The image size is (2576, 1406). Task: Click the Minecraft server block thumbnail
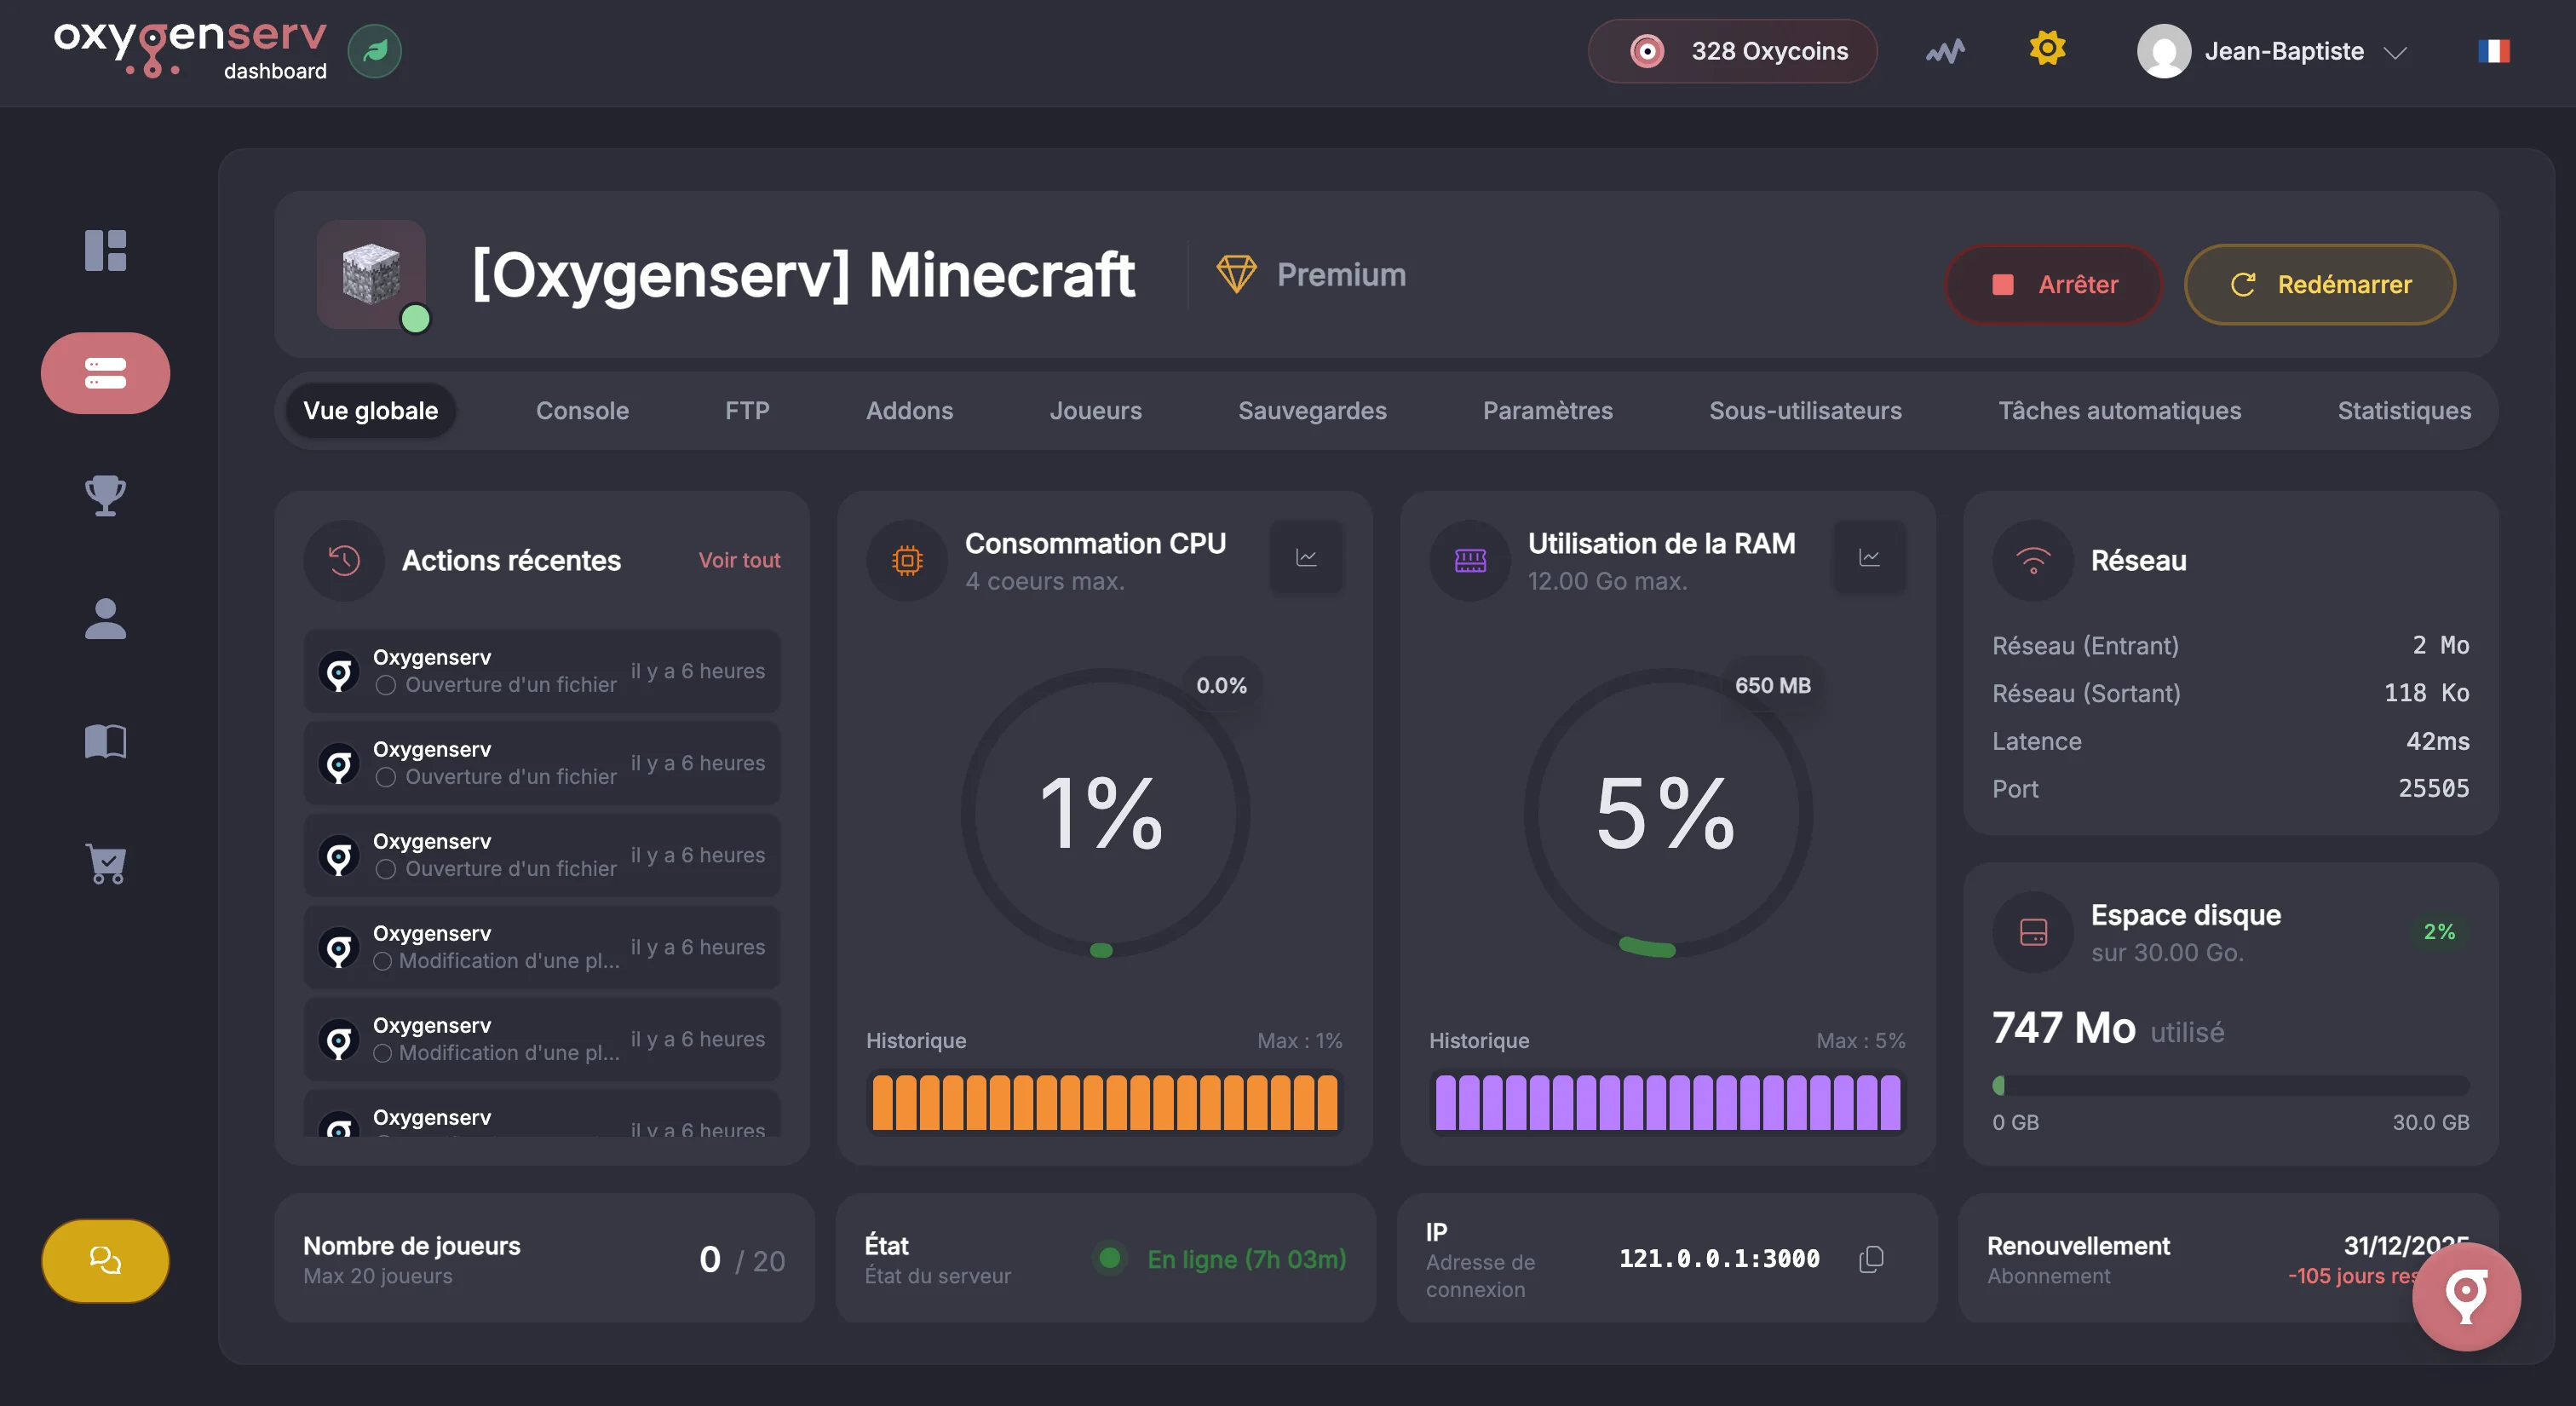tap(371, 274)
